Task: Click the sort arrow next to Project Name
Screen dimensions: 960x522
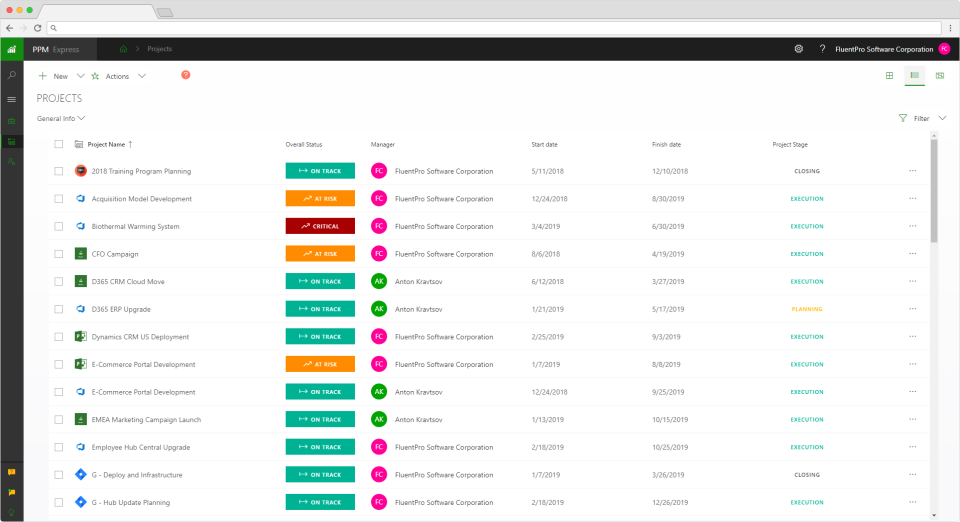Action: tap(130, 144)
